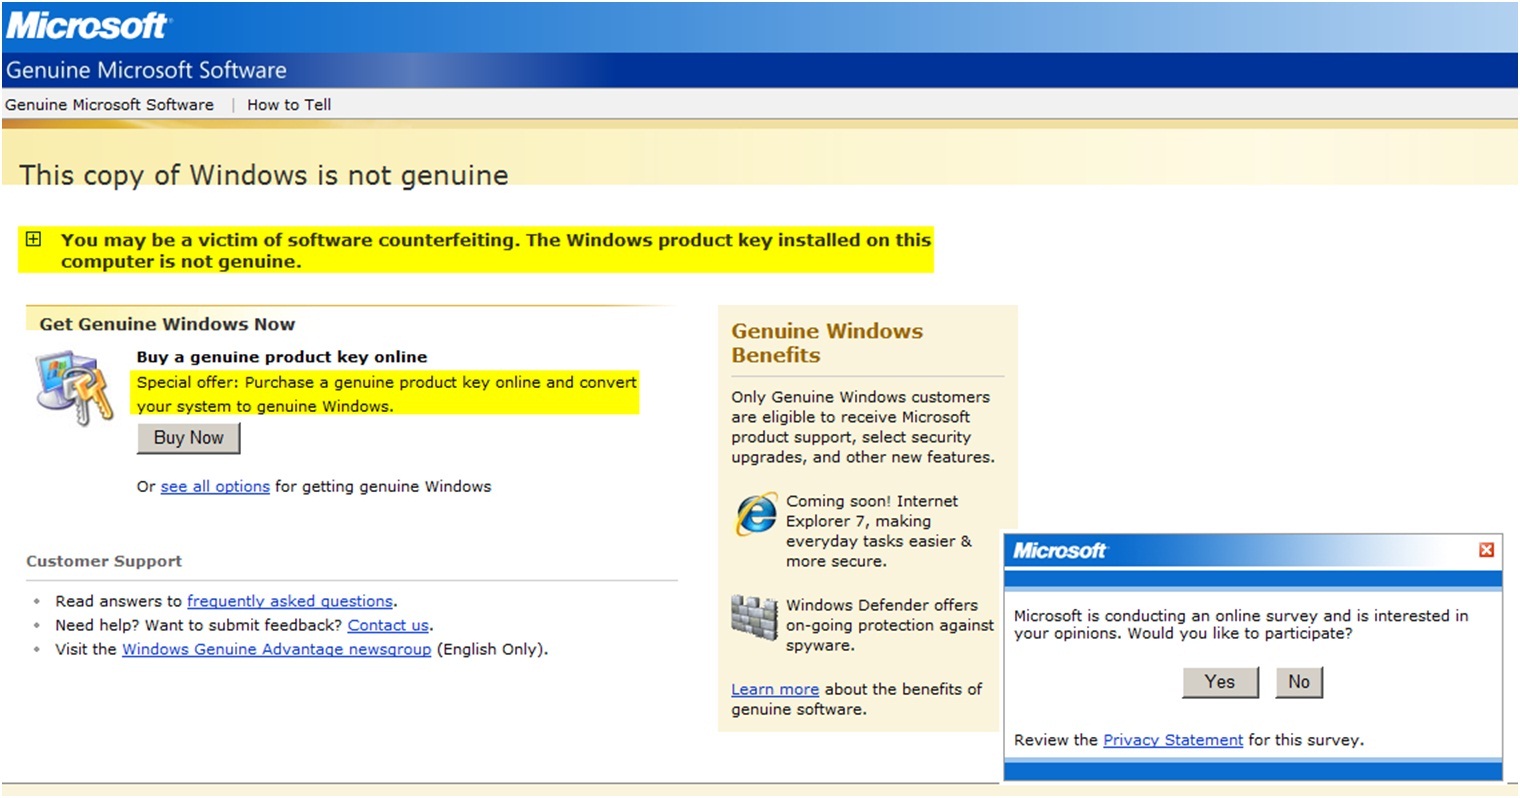Open the Genuine Microsoft Software menu item
Screen dimensions: 1520x798
click(109, 105)
